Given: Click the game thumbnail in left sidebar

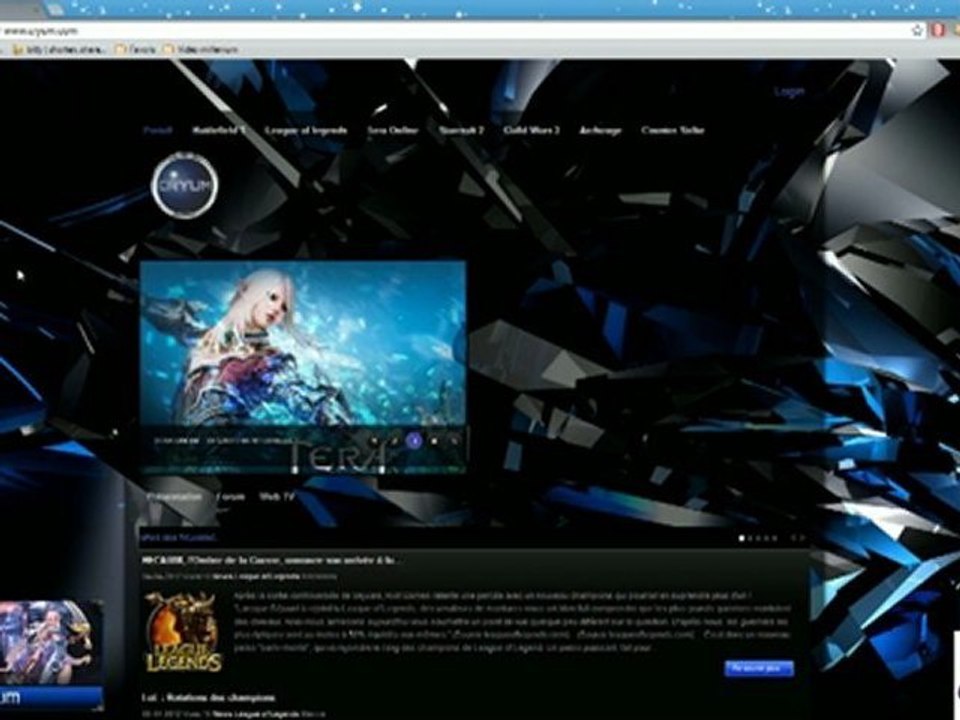Looking at the screenshot, I should [51, 642].
